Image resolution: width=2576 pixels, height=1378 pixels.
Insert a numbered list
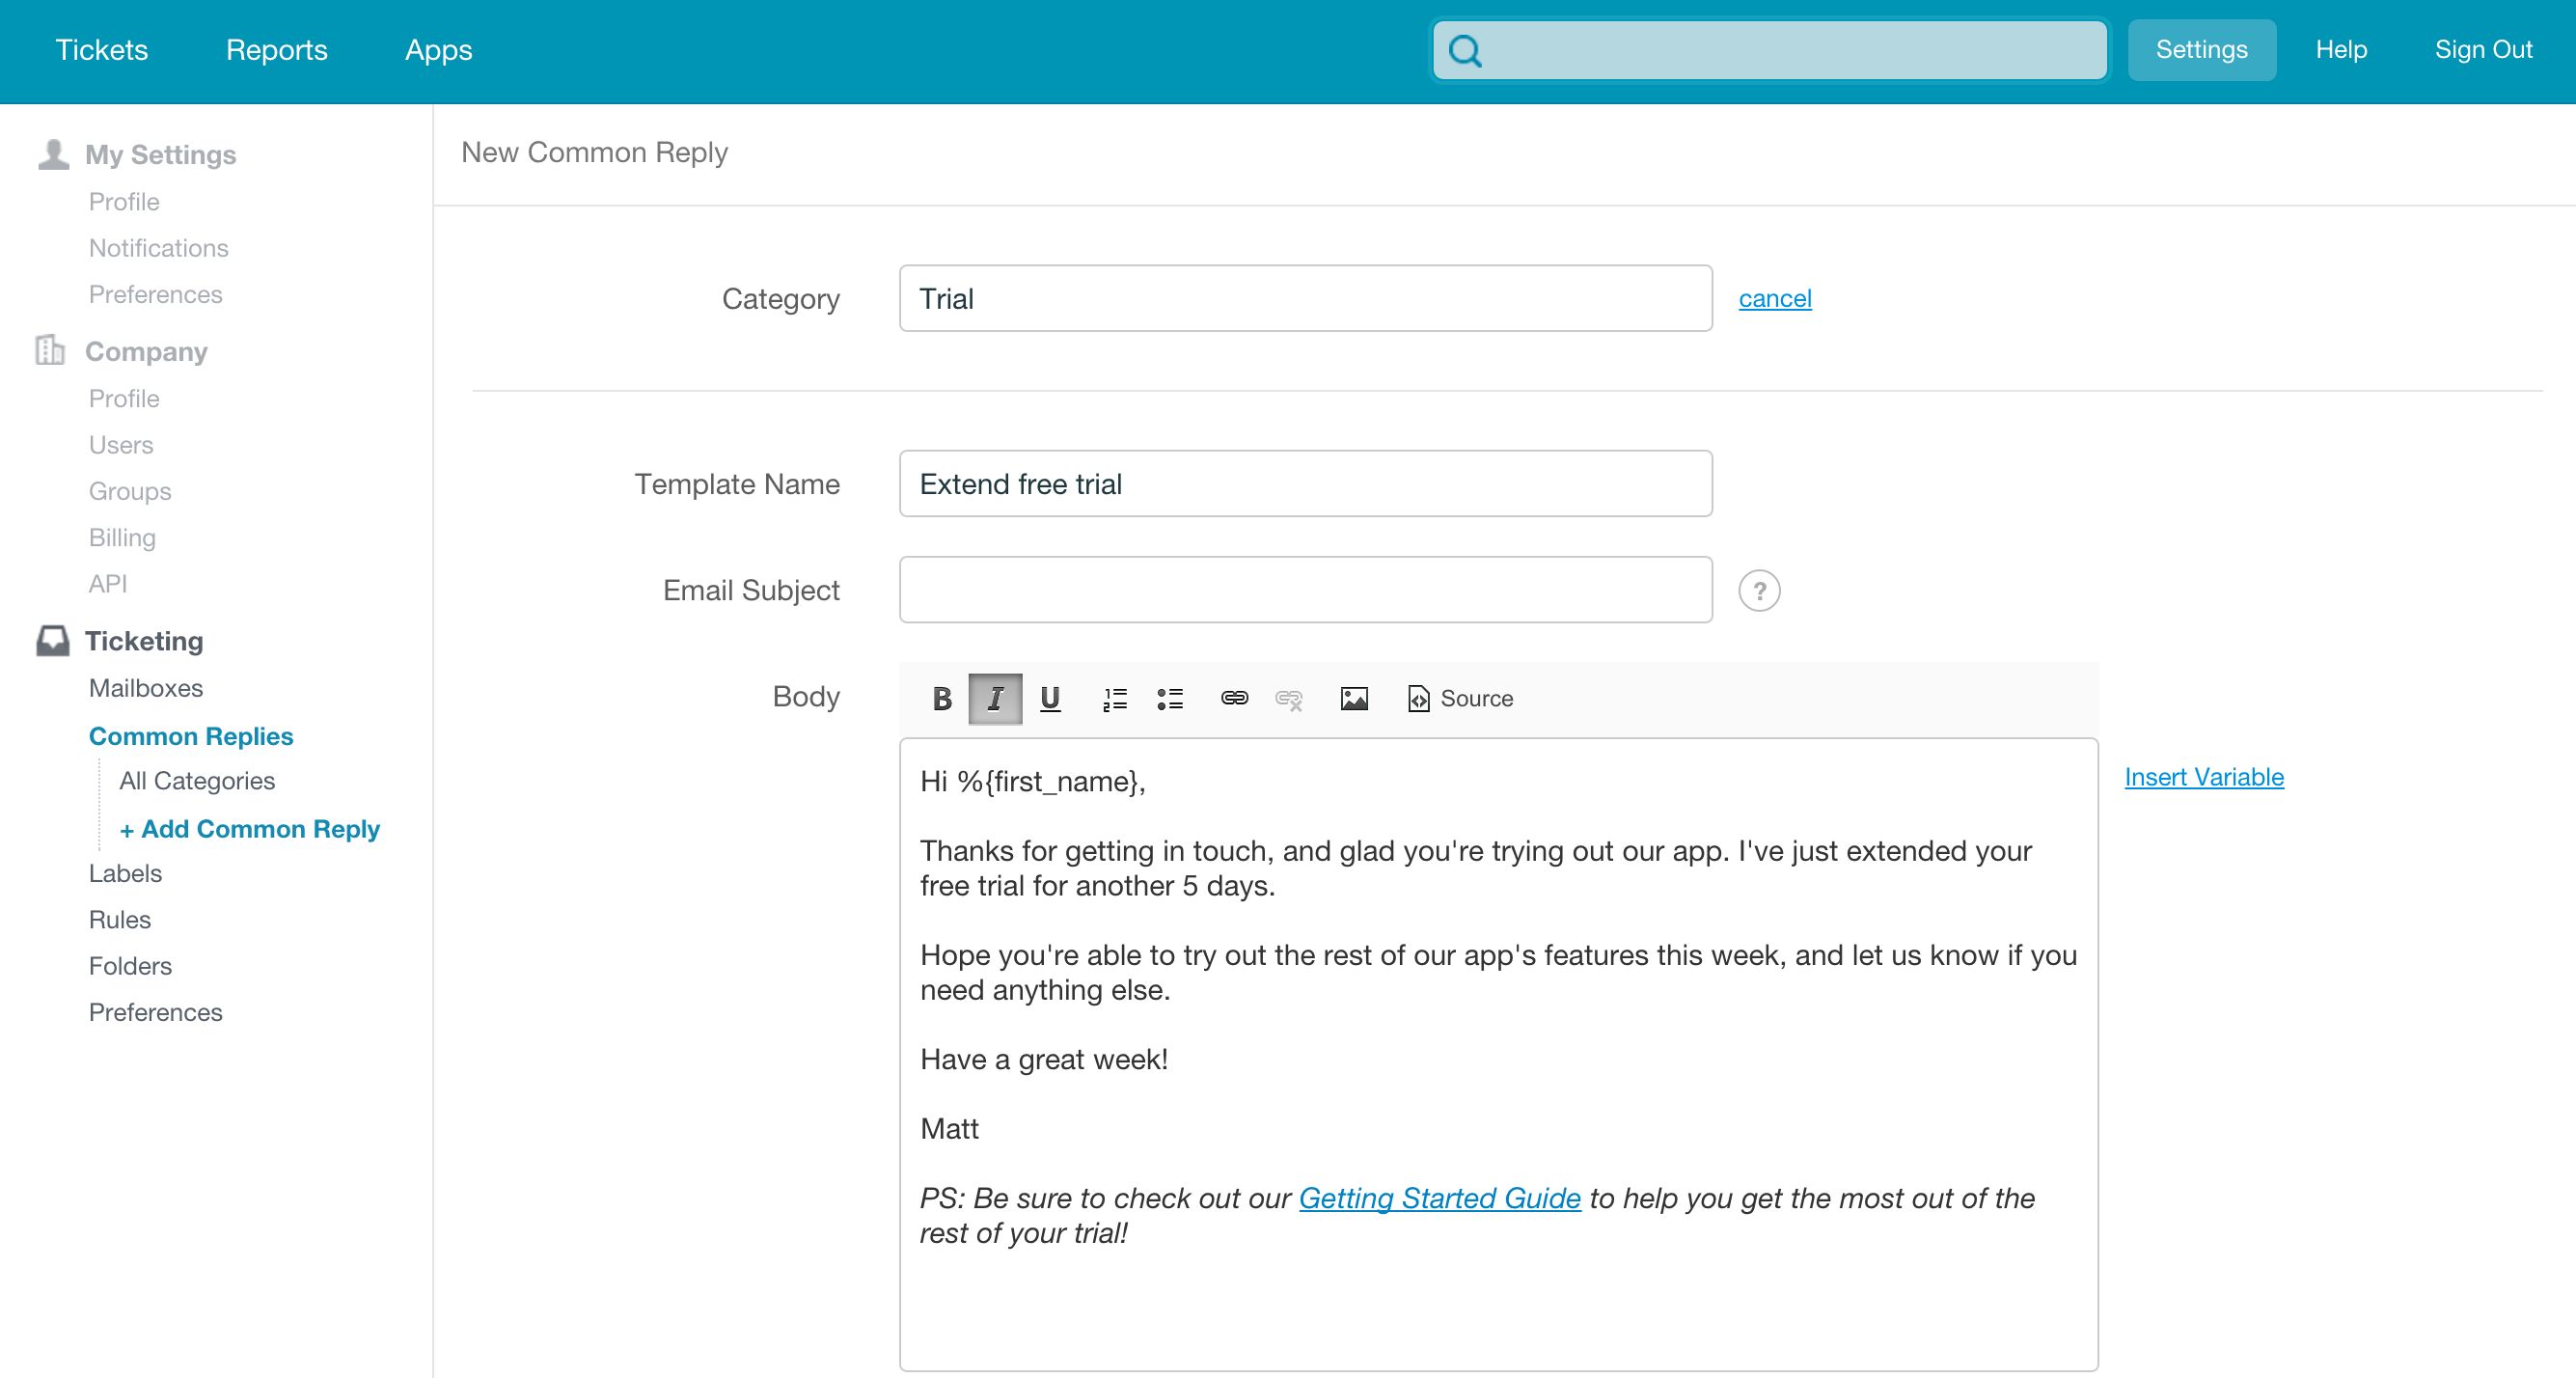[1114, 698]
